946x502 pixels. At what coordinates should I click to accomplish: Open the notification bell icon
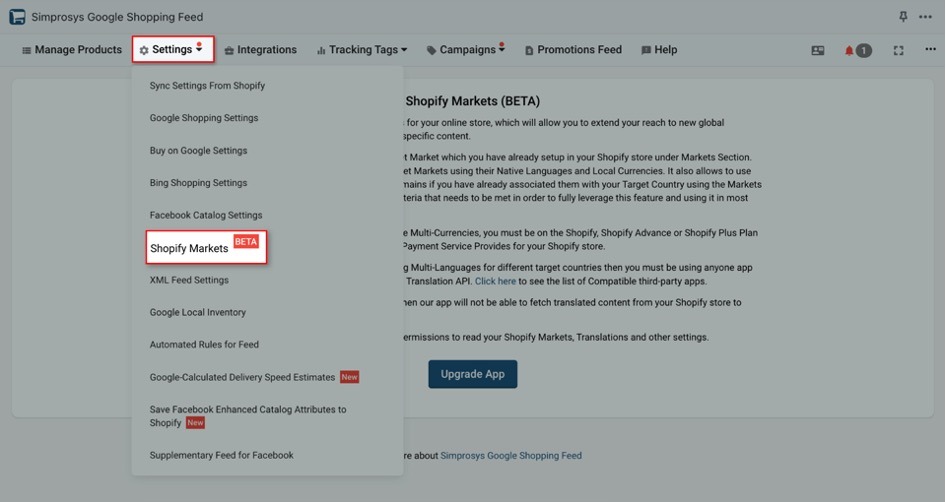pyautogui.click(x=849, y=51)
